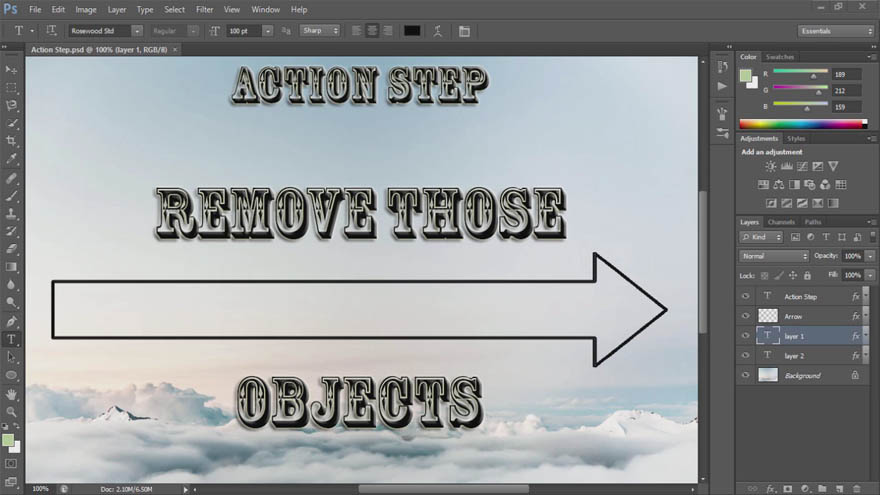
Task: Toggle text orientation in options bar
Action: click(x=51, y=30)
